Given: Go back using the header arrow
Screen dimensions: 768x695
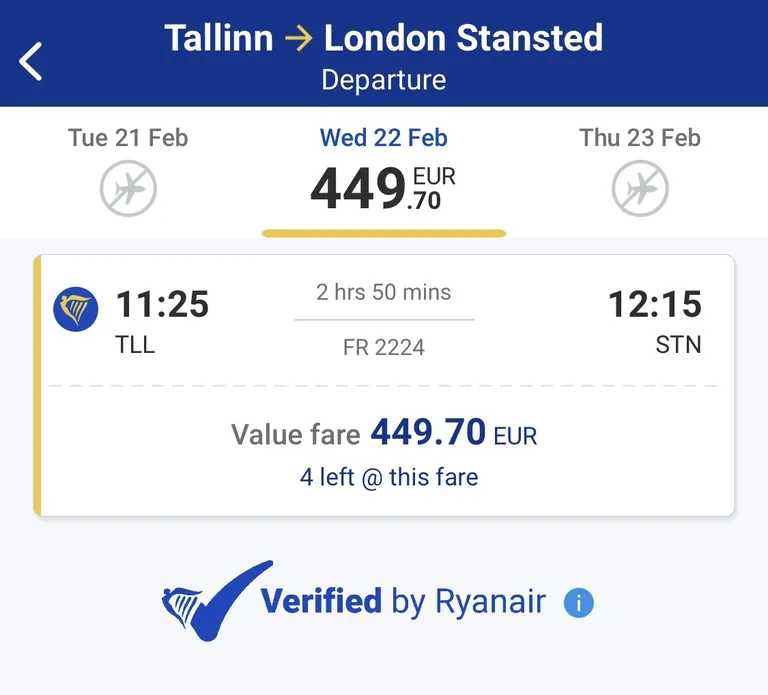Looking at the screenshot, I should coord(30,61).
